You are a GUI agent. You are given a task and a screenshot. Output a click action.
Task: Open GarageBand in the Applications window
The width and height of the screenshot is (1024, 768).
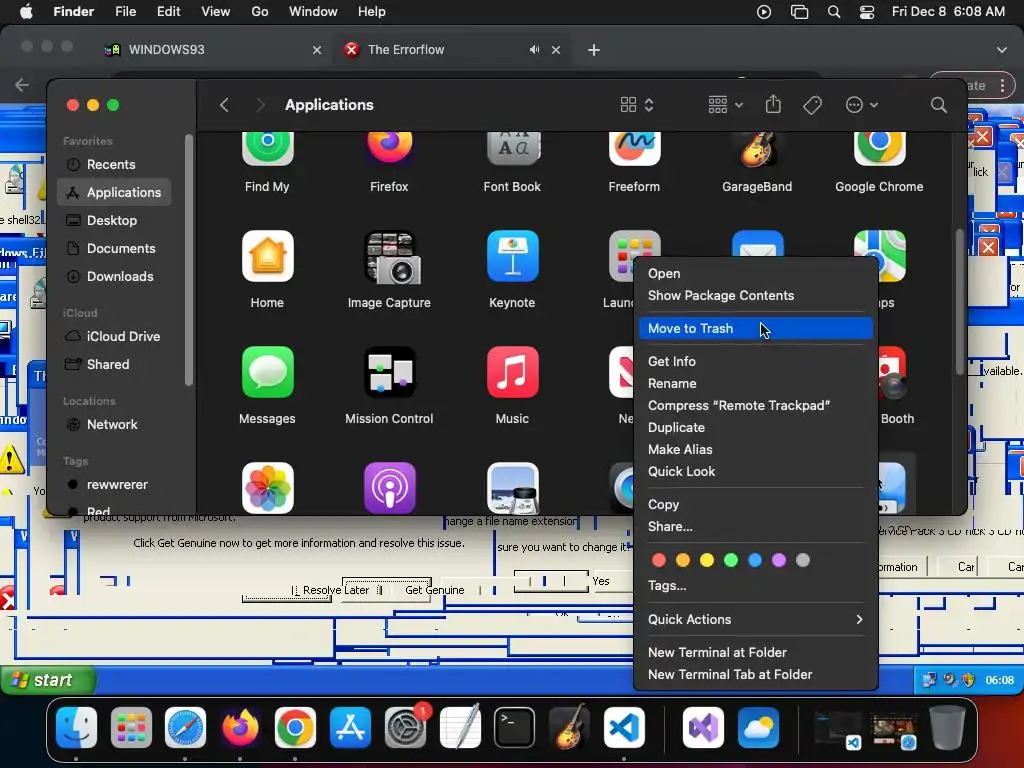coord(757,148)
